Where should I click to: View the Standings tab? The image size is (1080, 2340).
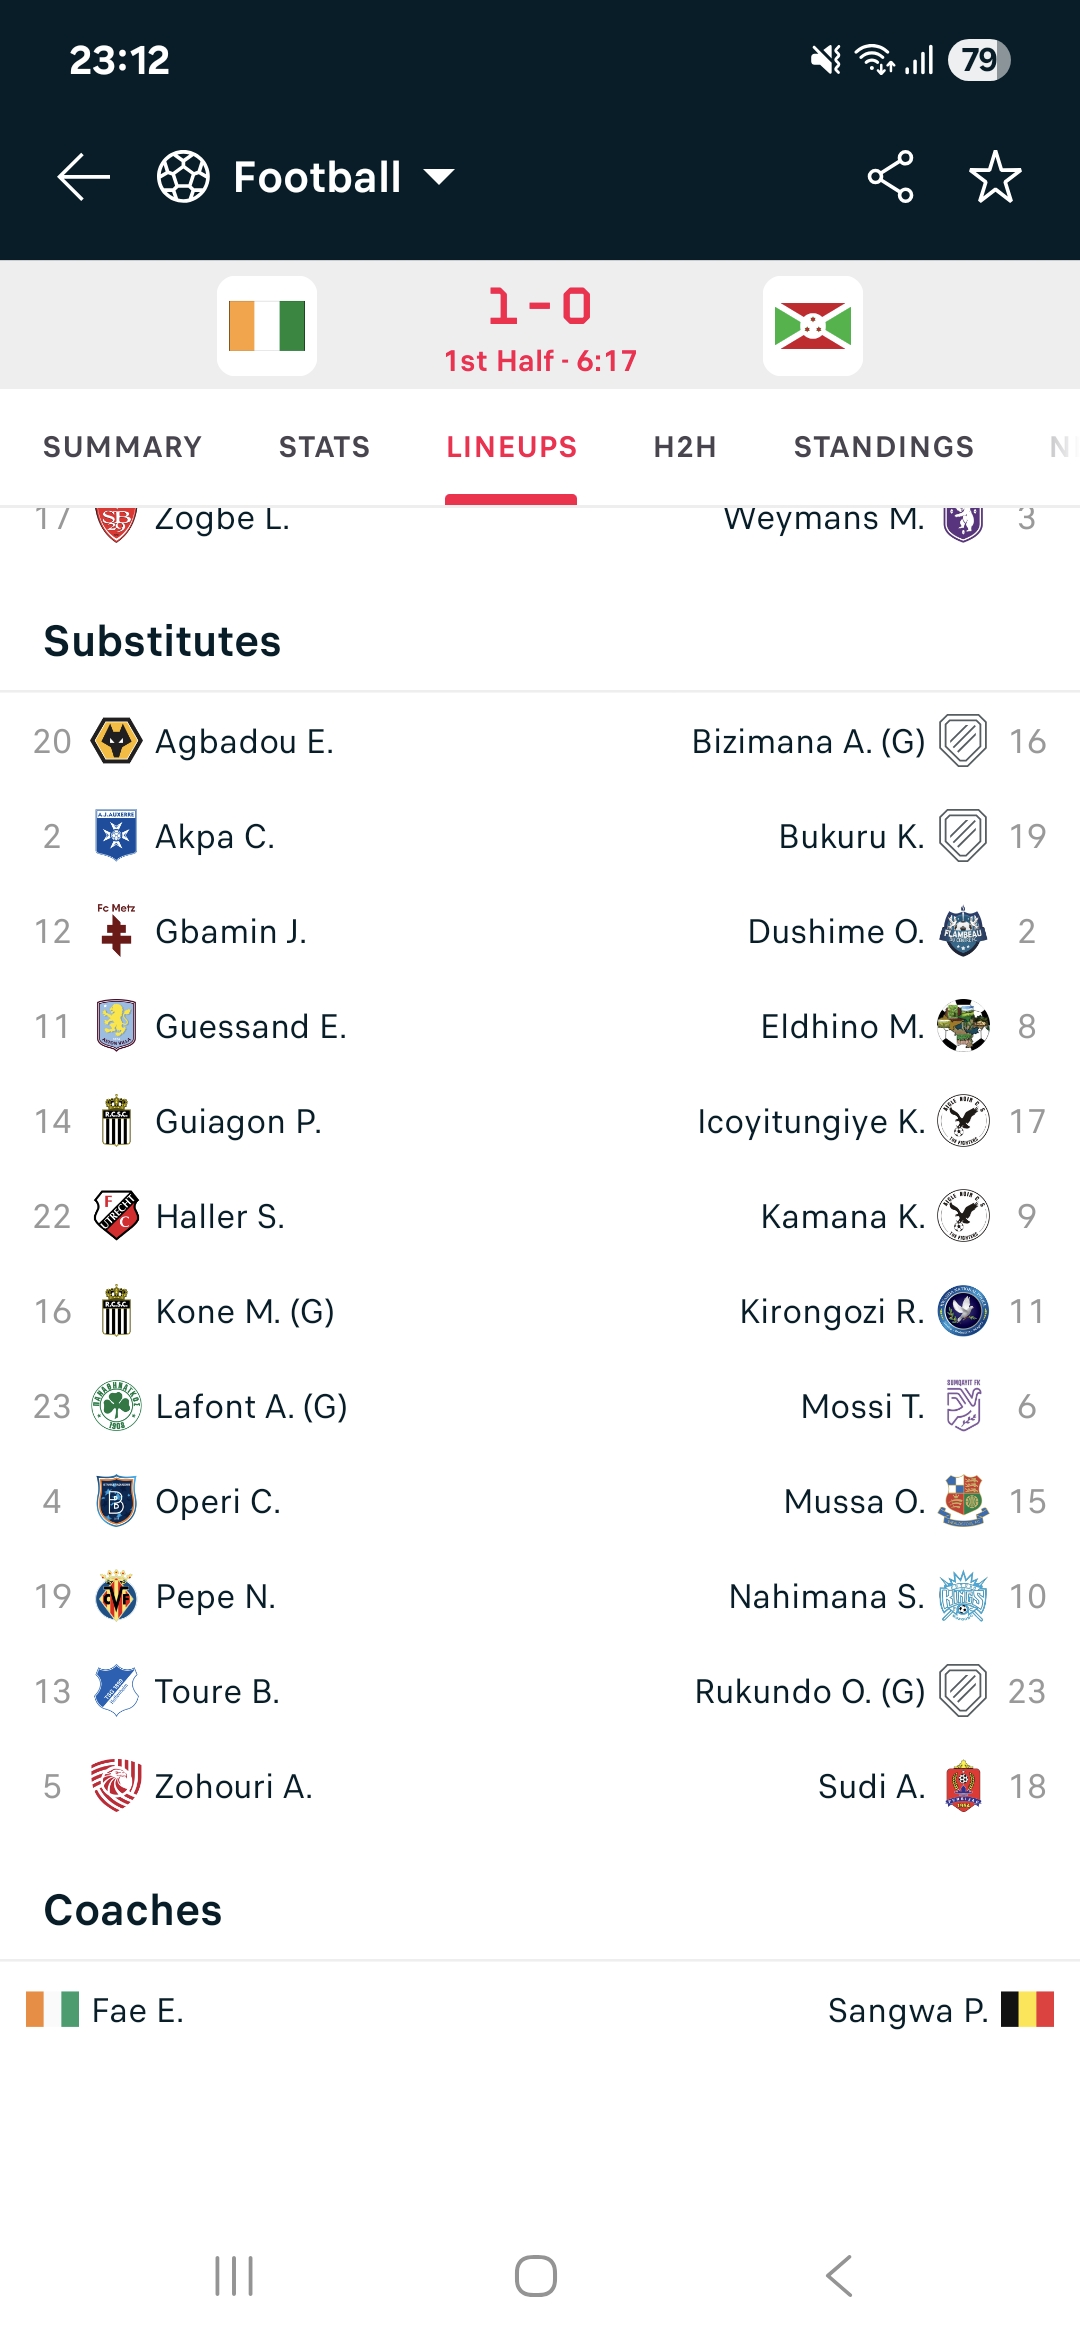pyautogui.click(x=883, y=447)
